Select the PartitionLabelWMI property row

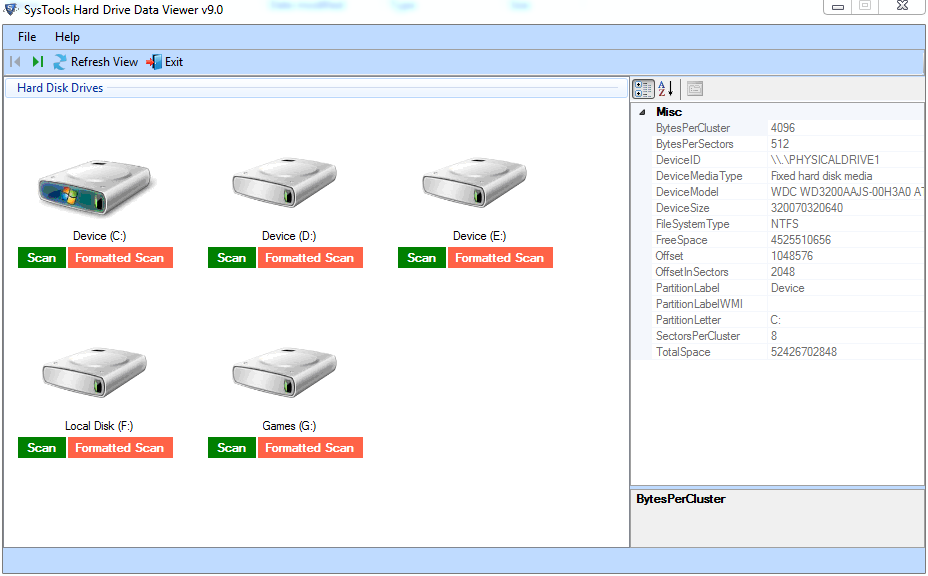(x=787, y=304)
